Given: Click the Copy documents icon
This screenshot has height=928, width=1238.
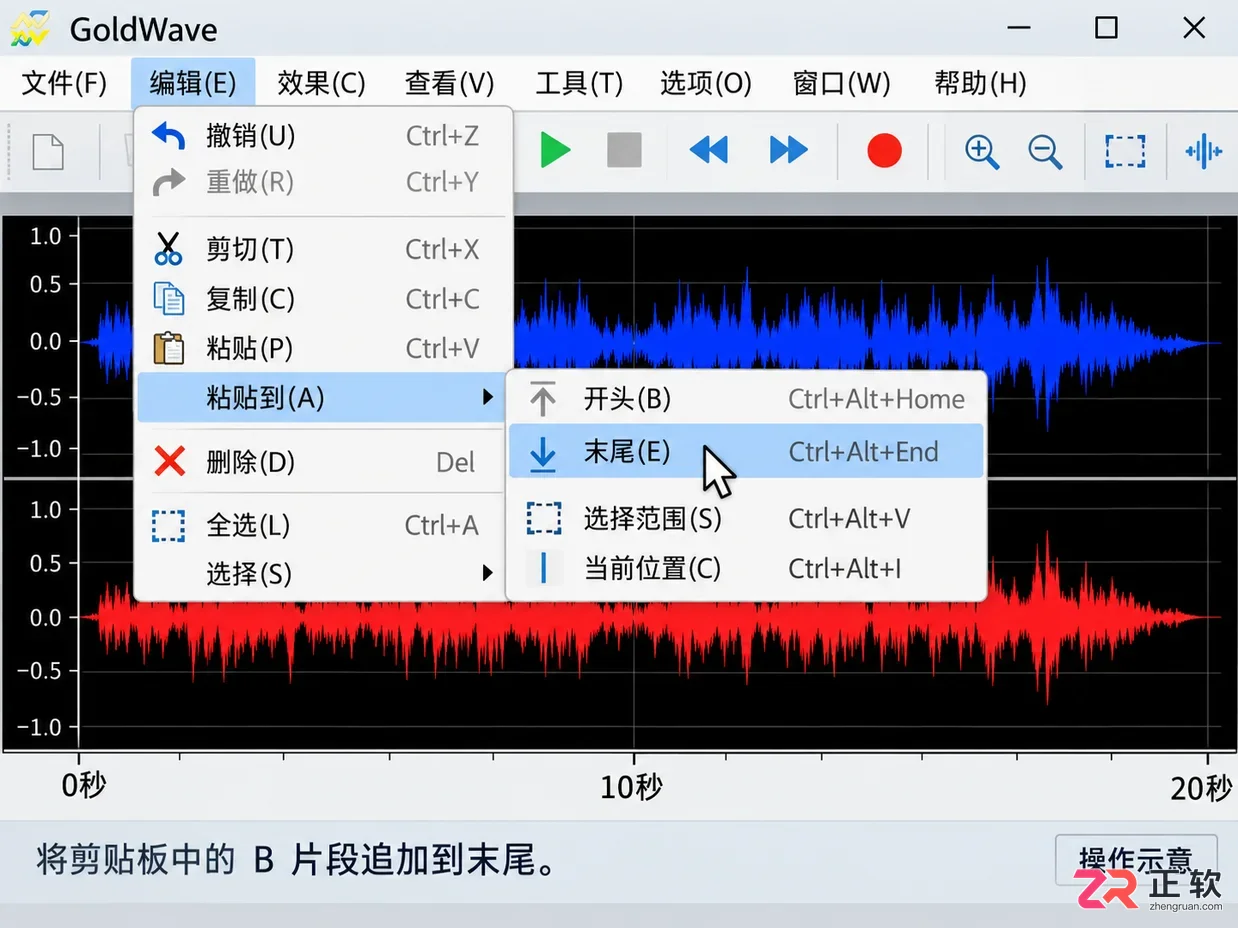Looking at the screenshot, I should tap(169, 299).
